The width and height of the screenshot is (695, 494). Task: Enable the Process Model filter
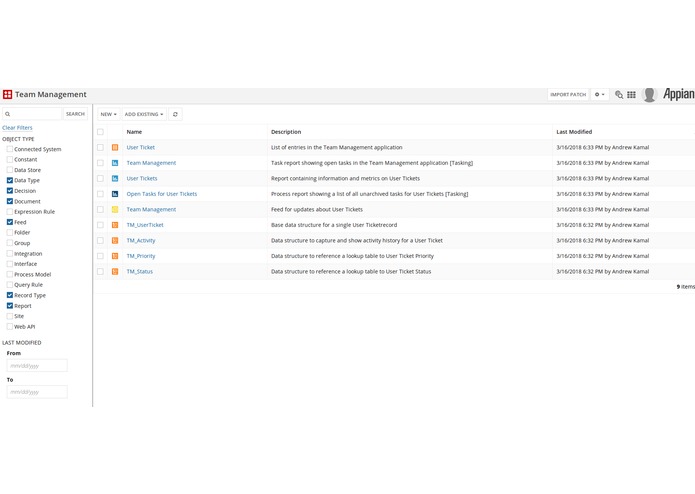(10, 274)
